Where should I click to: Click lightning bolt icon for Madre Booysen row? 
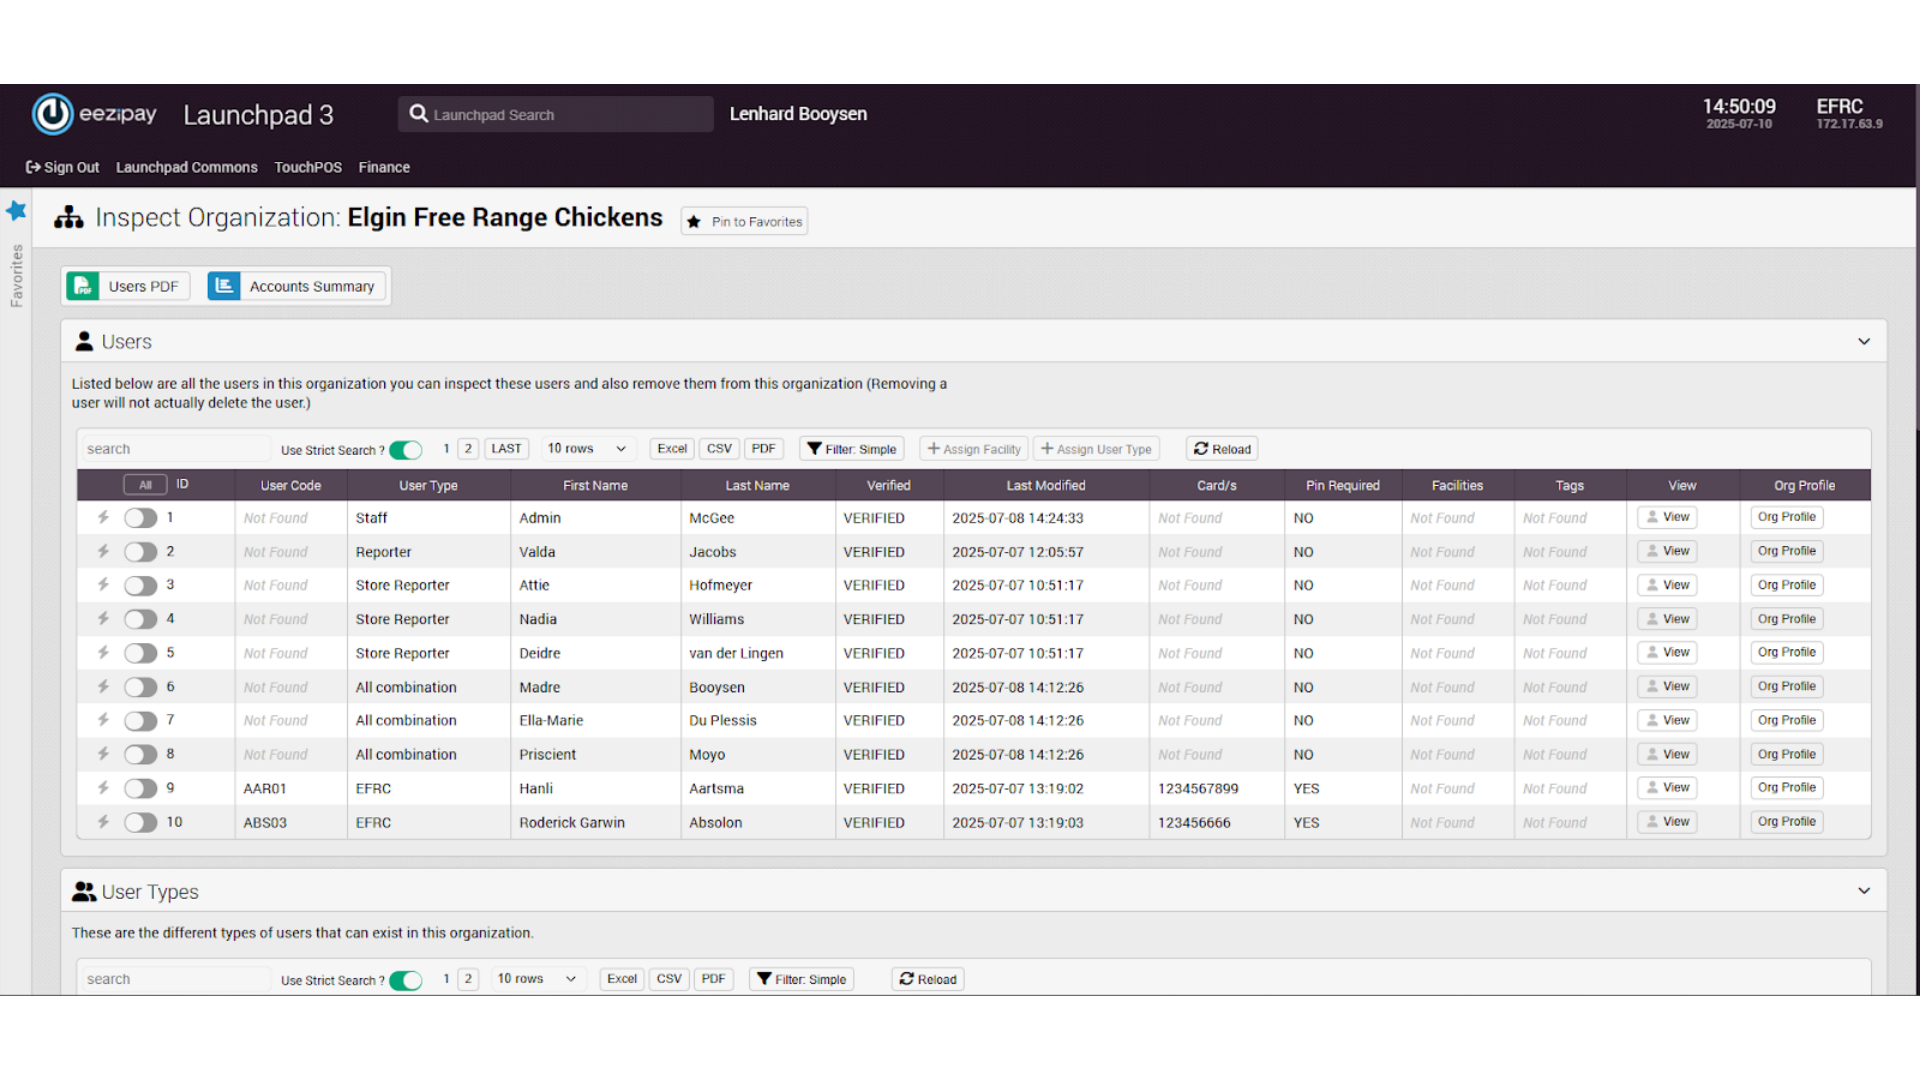(103, 687)
